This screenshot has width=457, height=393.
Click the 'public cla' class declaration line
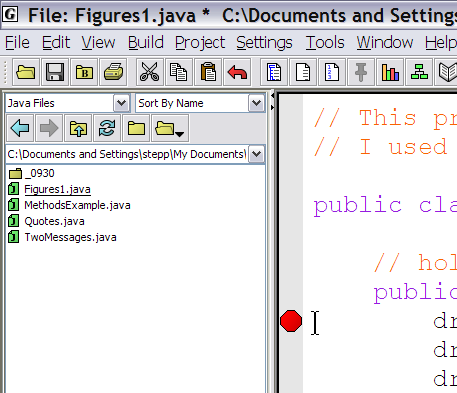385,205
